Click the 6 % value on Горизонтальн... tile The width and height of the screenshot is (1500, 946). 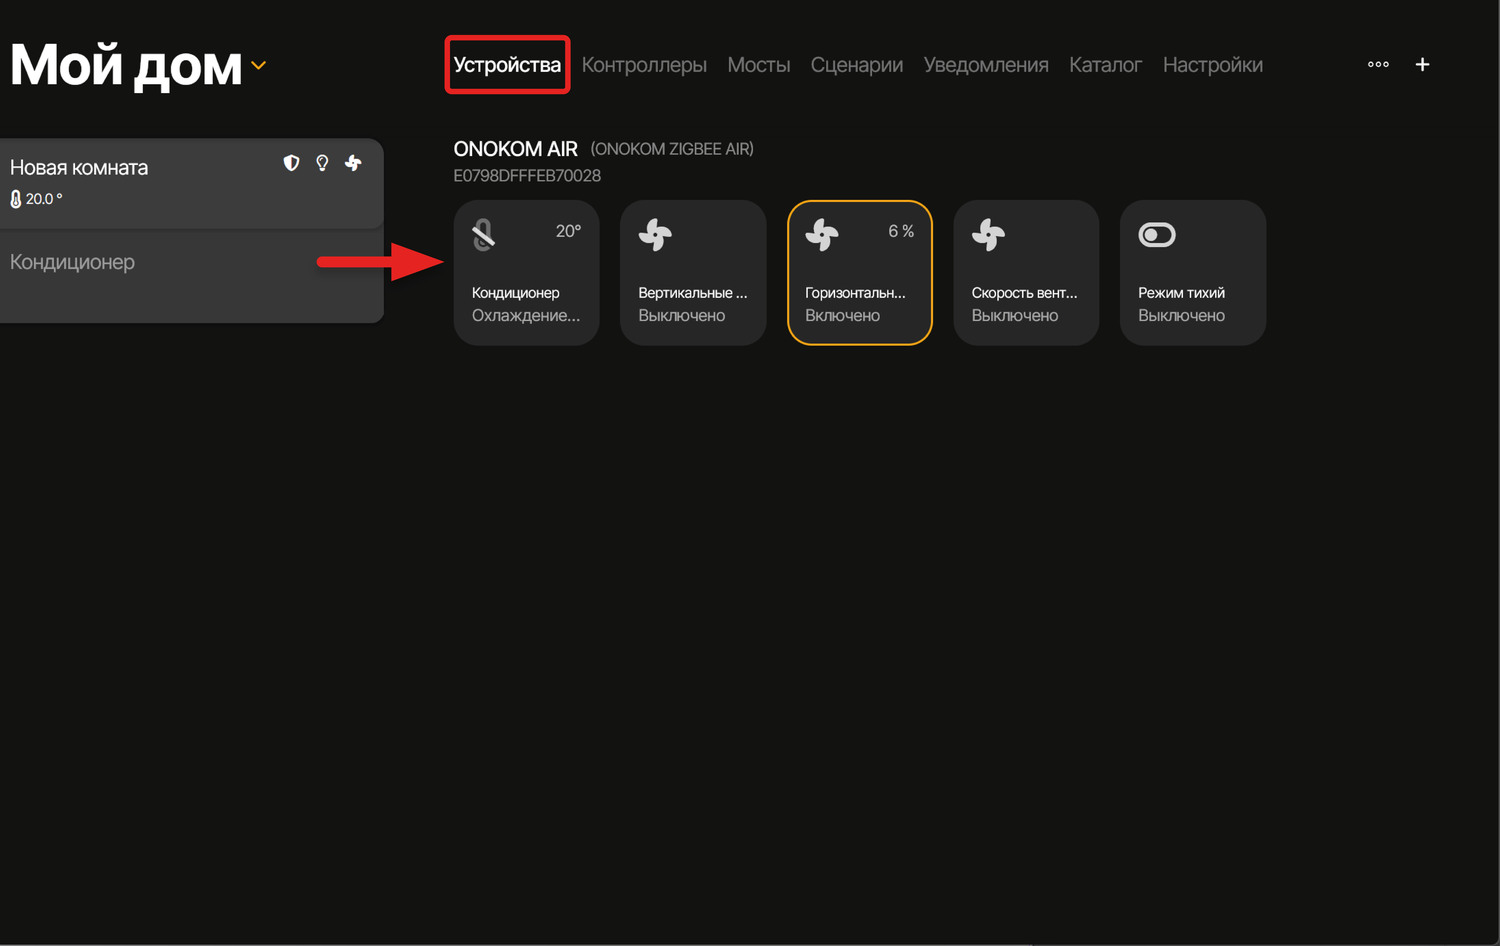click(x=900, y=231)
